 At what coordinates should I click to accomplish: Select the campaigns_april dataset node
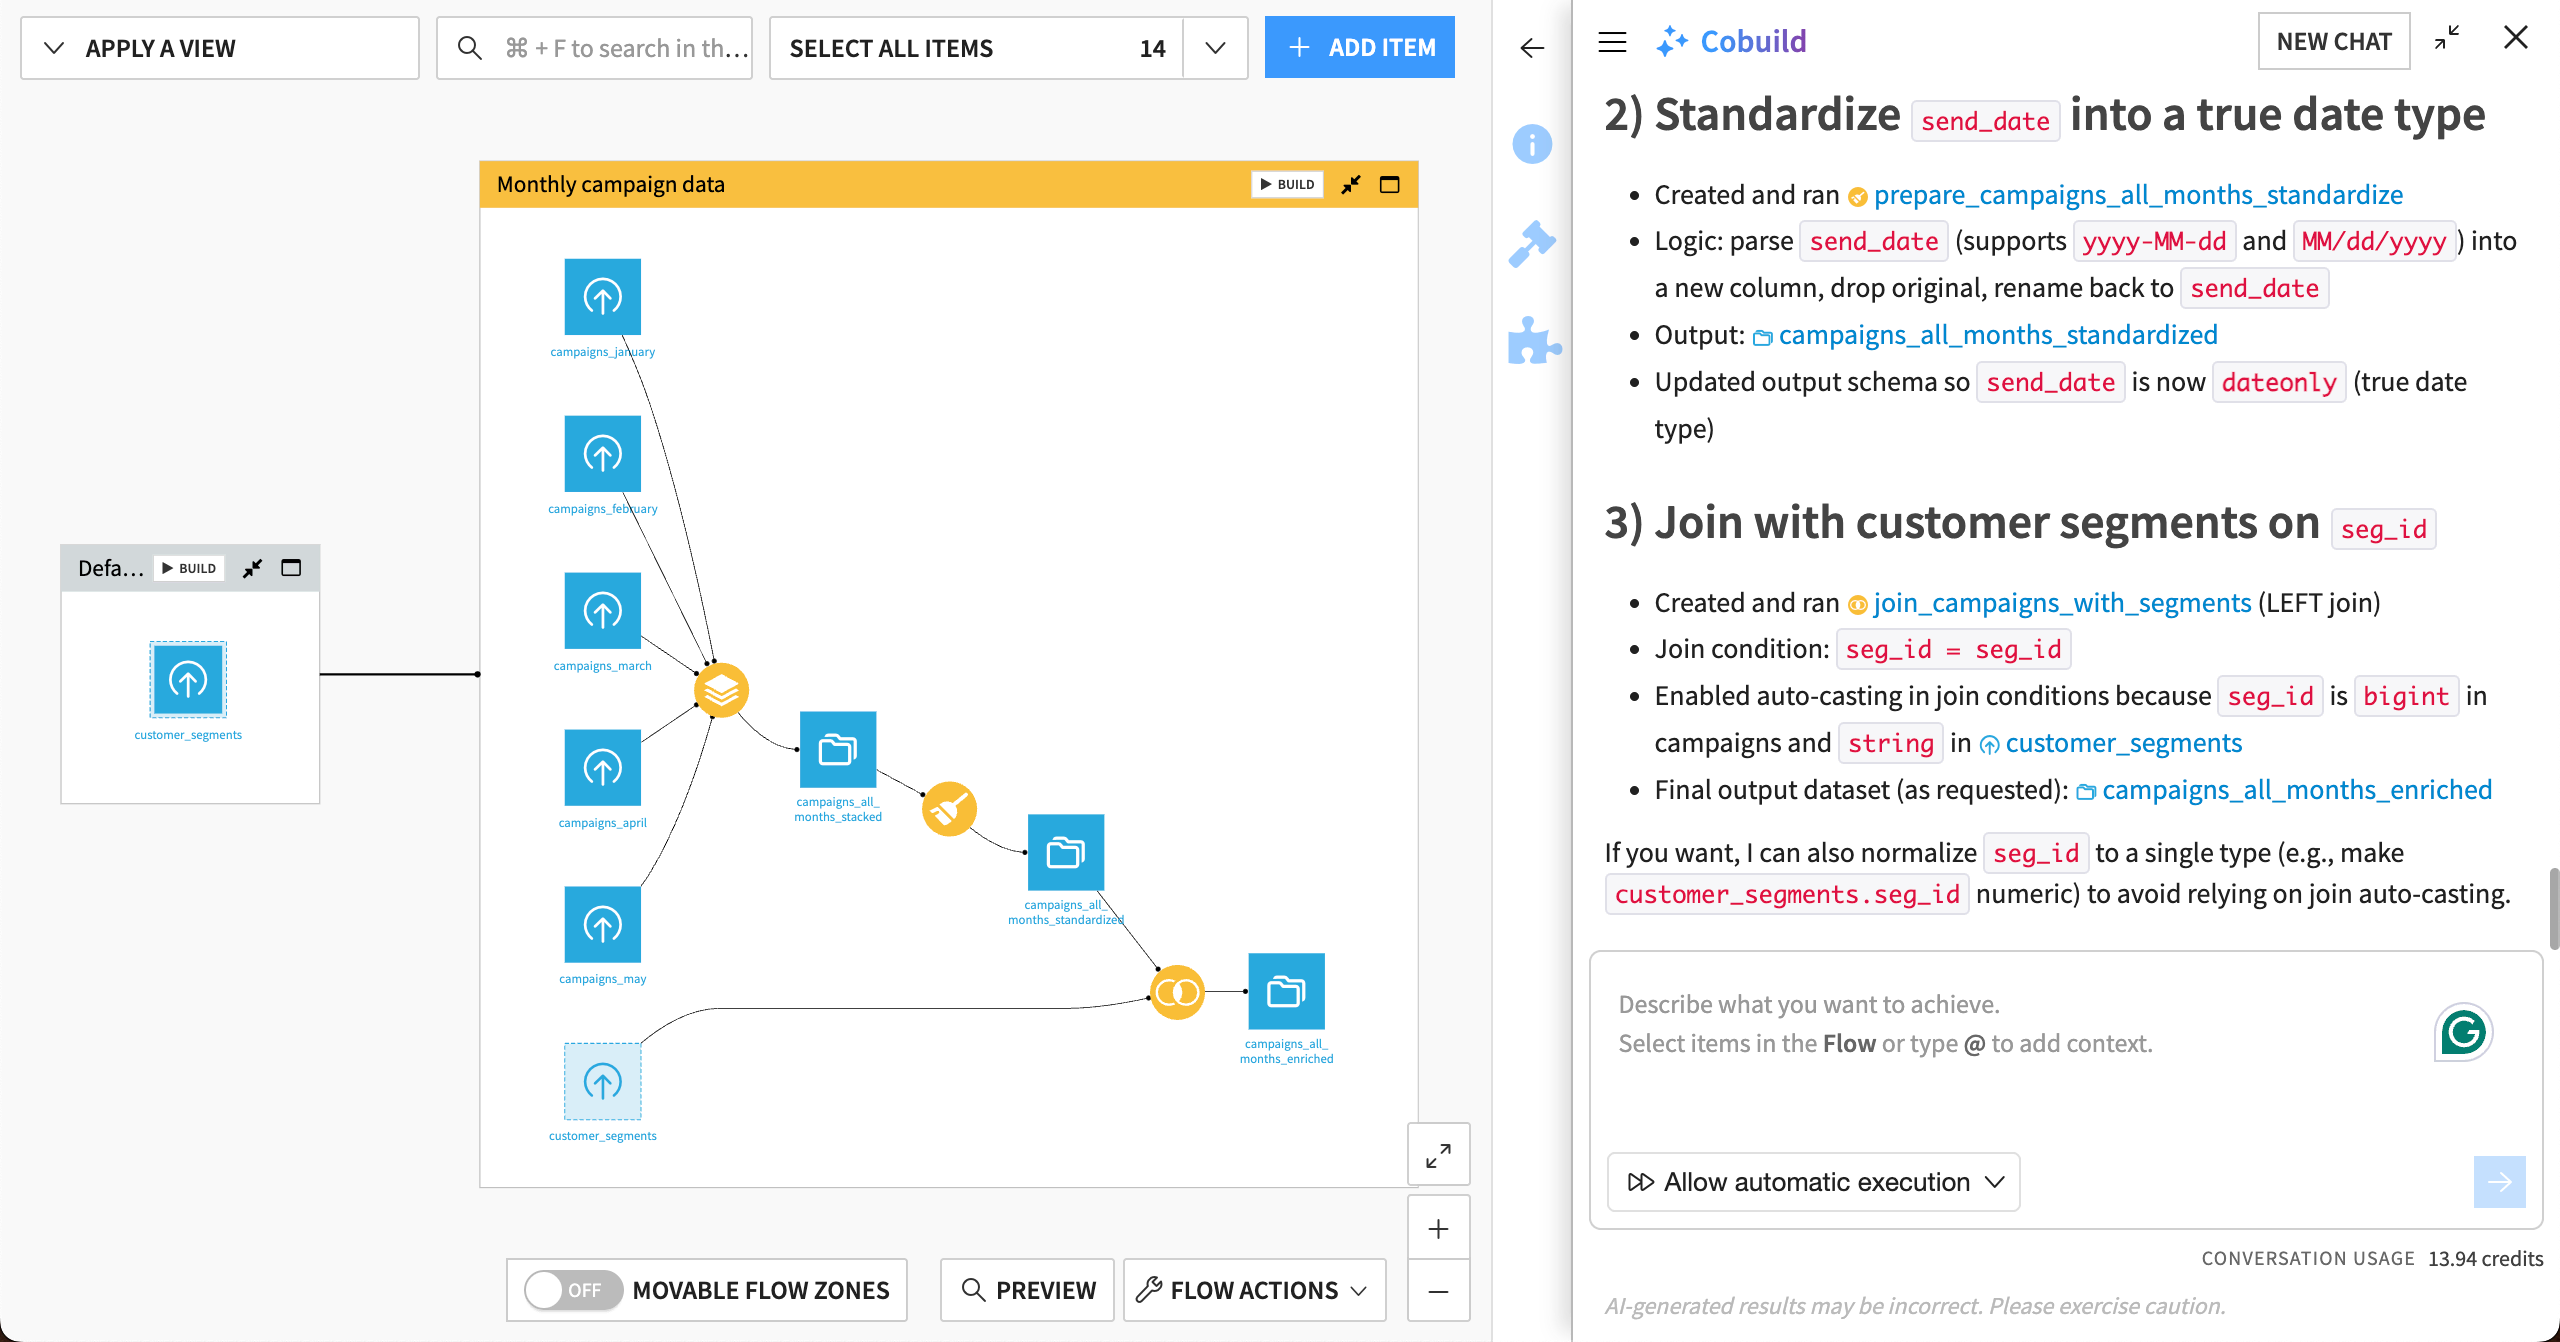pos(602,768)
